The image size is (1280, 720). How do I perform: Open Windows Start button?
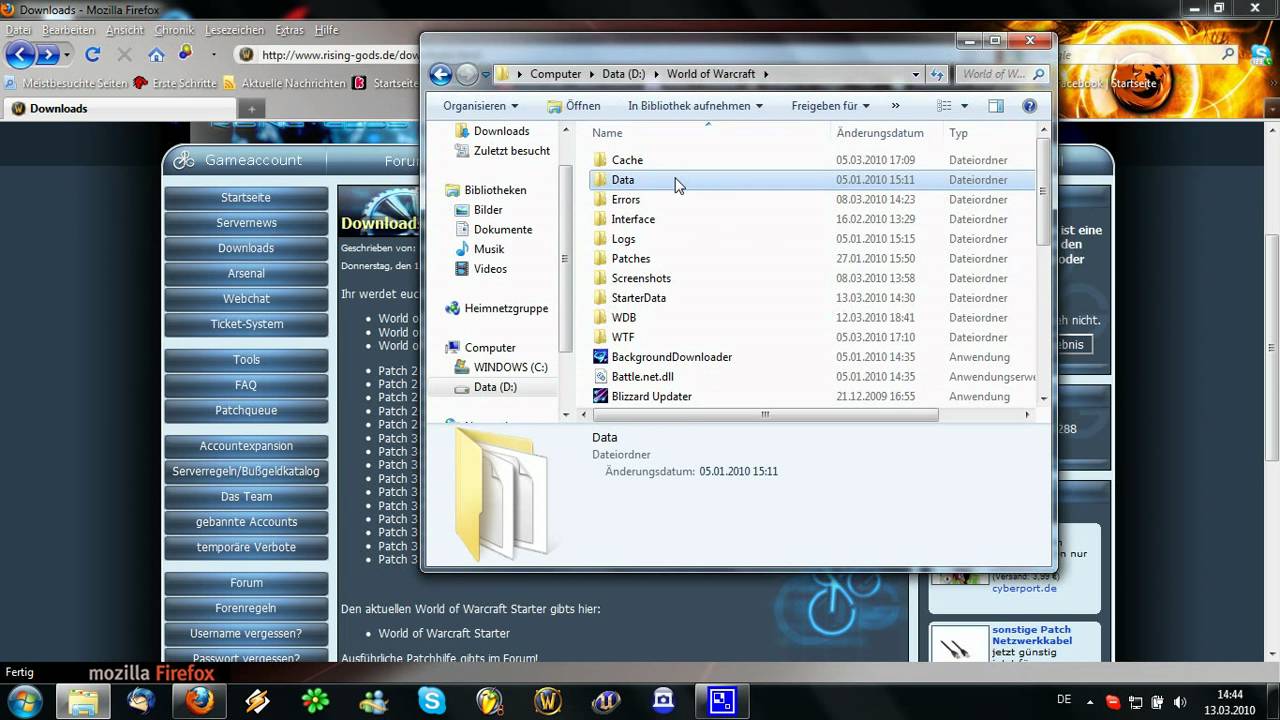pyautogui.click(x=25, y=700)
